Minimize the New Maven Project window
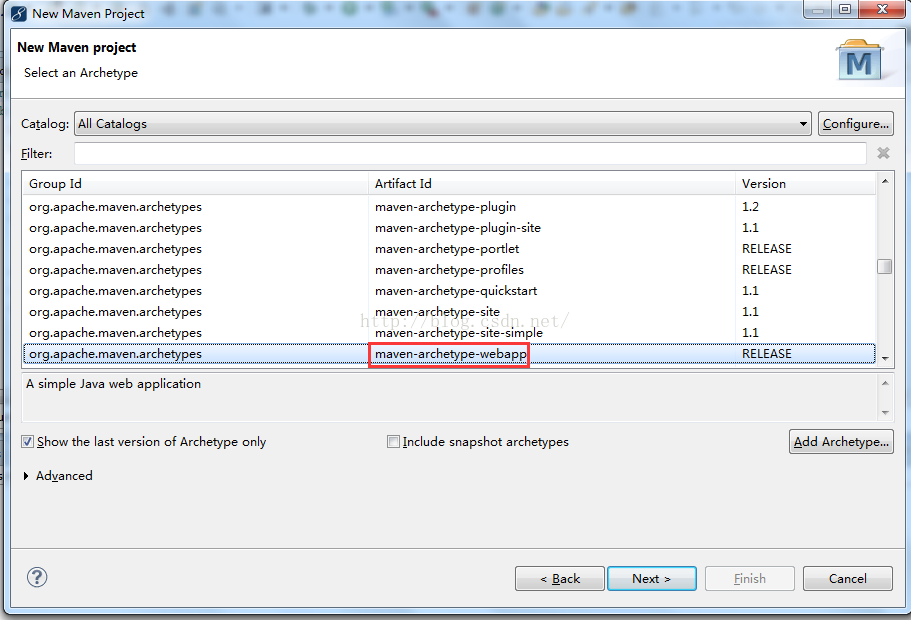 point(818,9)
